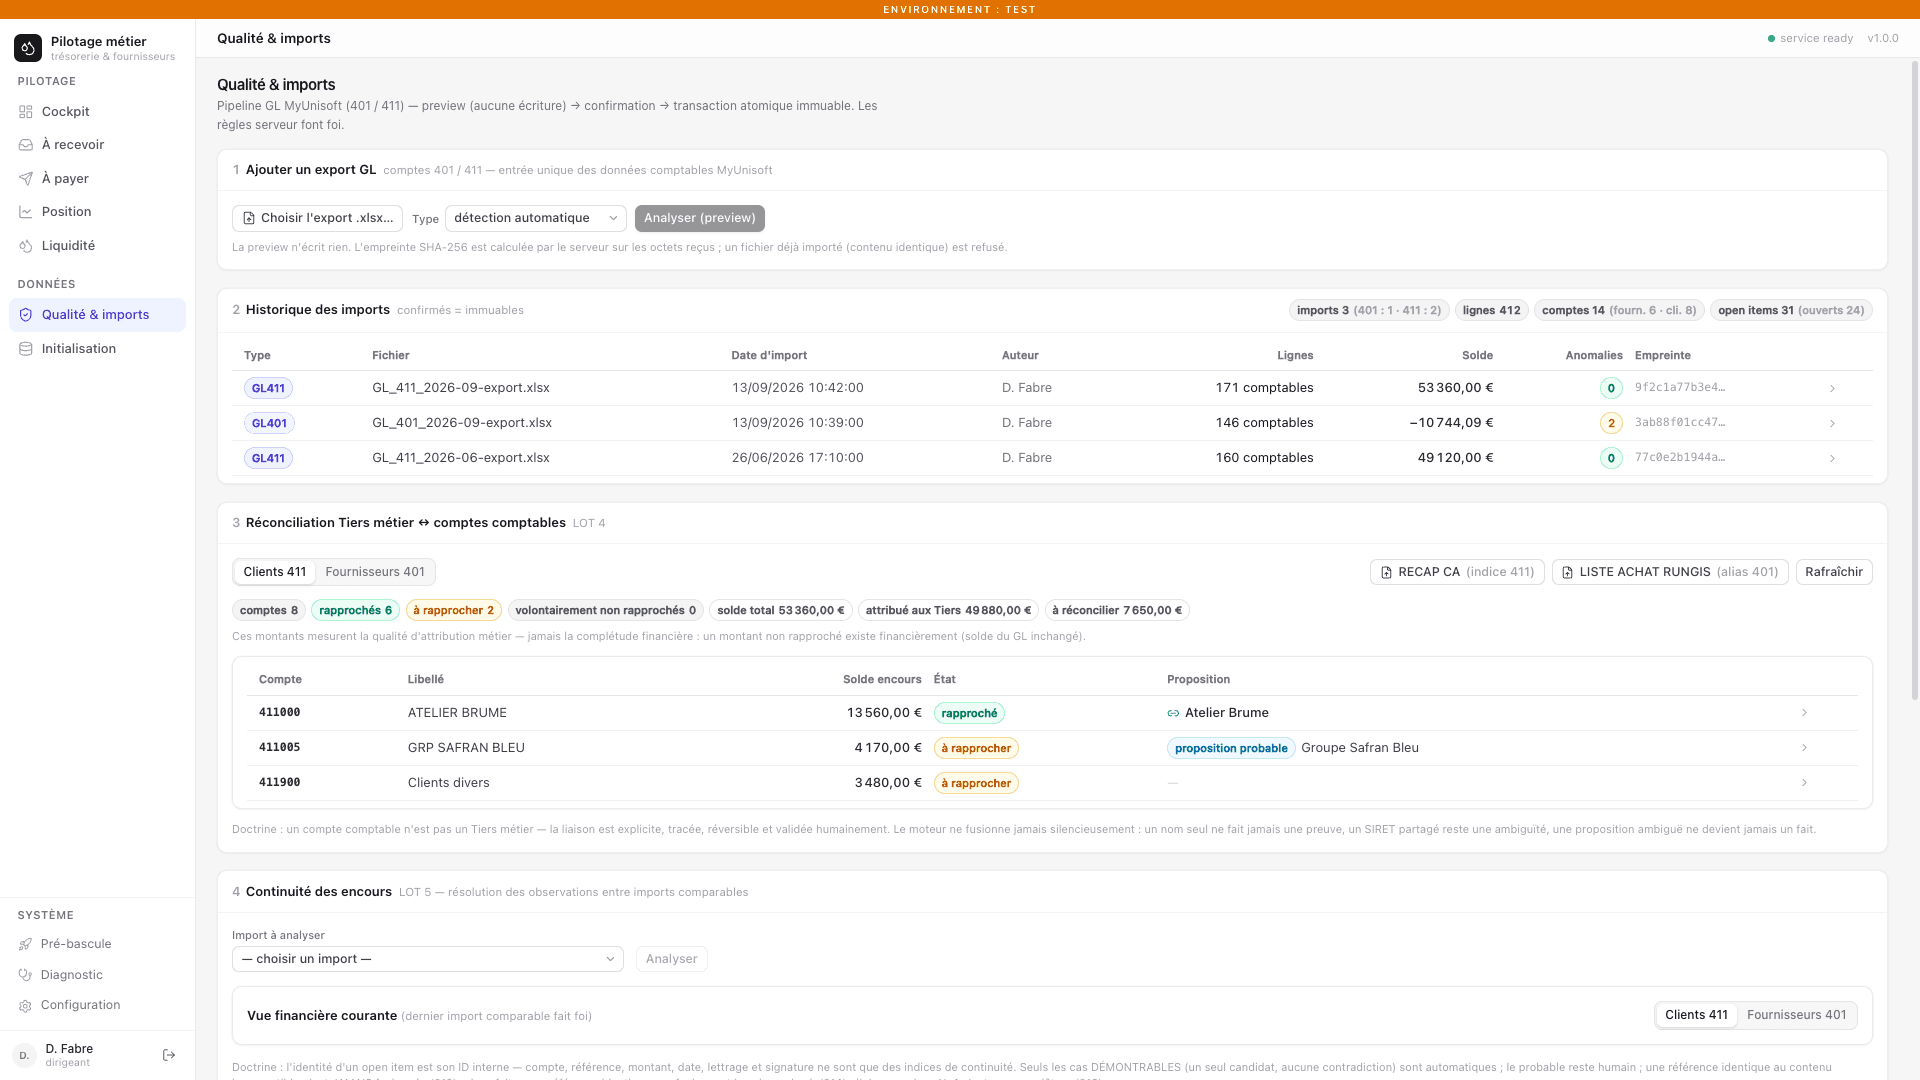Click the D. Fabre avatar
The image size is (1920, 1080).
coord(24,1055)
